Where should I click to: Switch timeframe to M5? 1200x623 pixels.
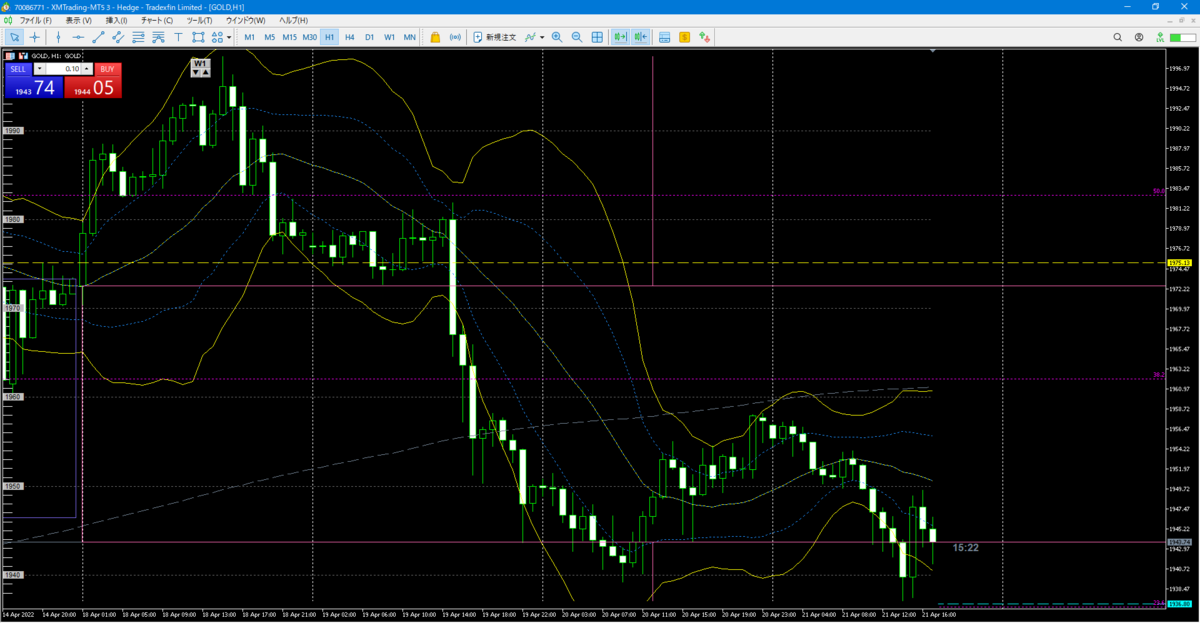tap(269, 37)
